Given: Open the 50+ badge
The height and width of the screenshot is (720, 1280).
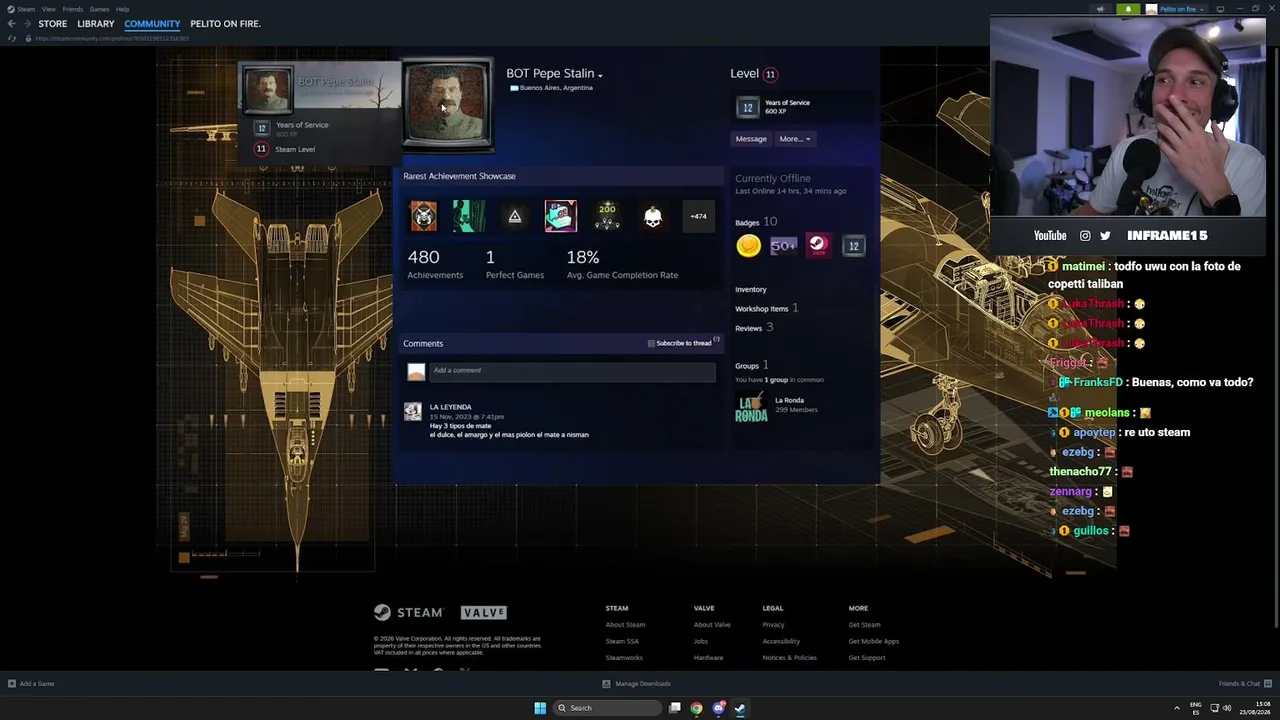Looking at the screenshot, I should 783,246.
